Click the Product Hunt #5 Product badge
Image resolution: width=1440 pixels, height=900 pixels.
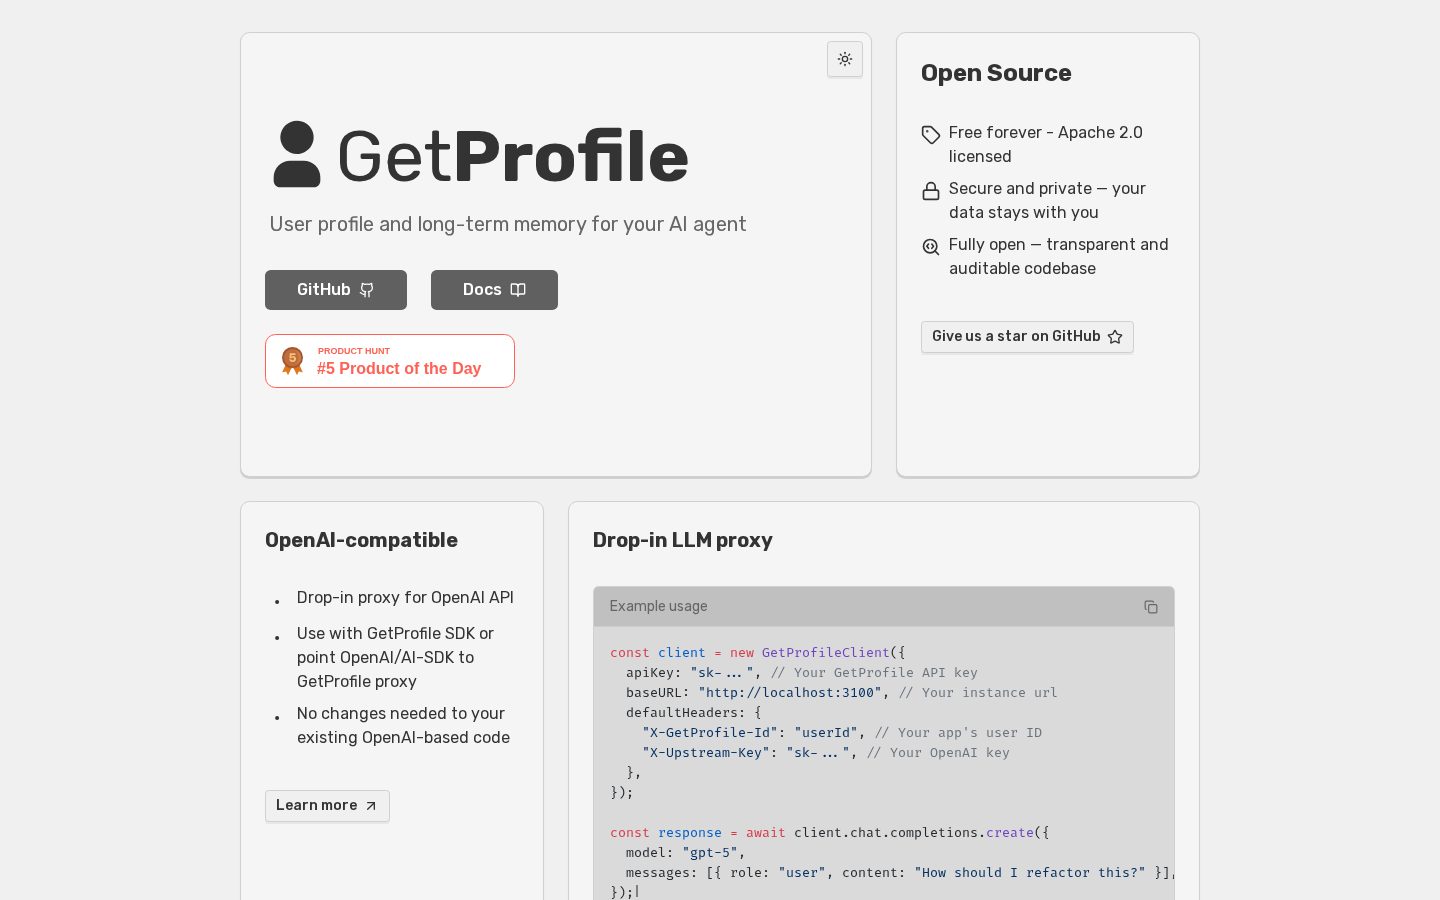390,361
